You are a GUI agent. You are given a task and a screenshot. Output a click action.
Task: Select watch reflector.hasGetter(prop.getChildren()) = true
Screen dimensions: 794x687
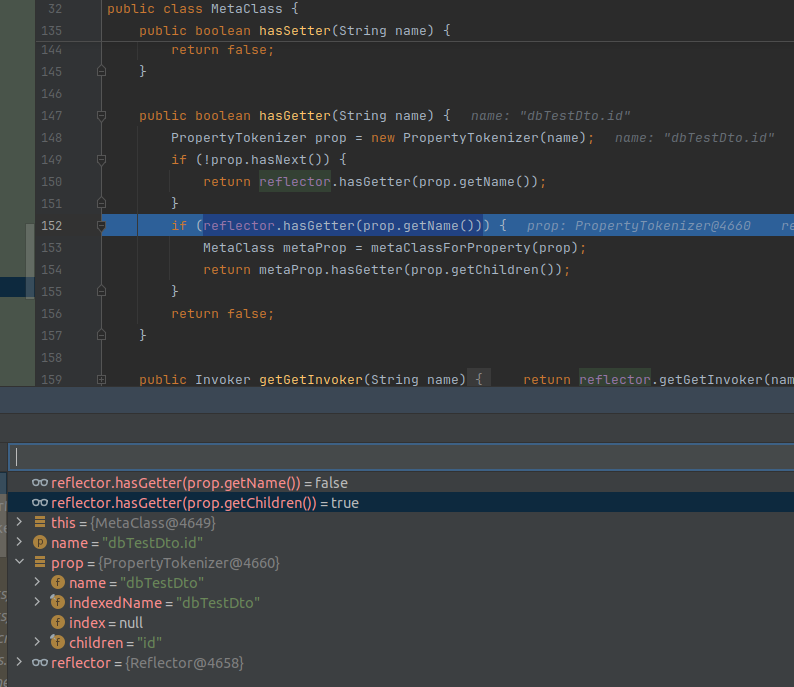click(402, 503)
